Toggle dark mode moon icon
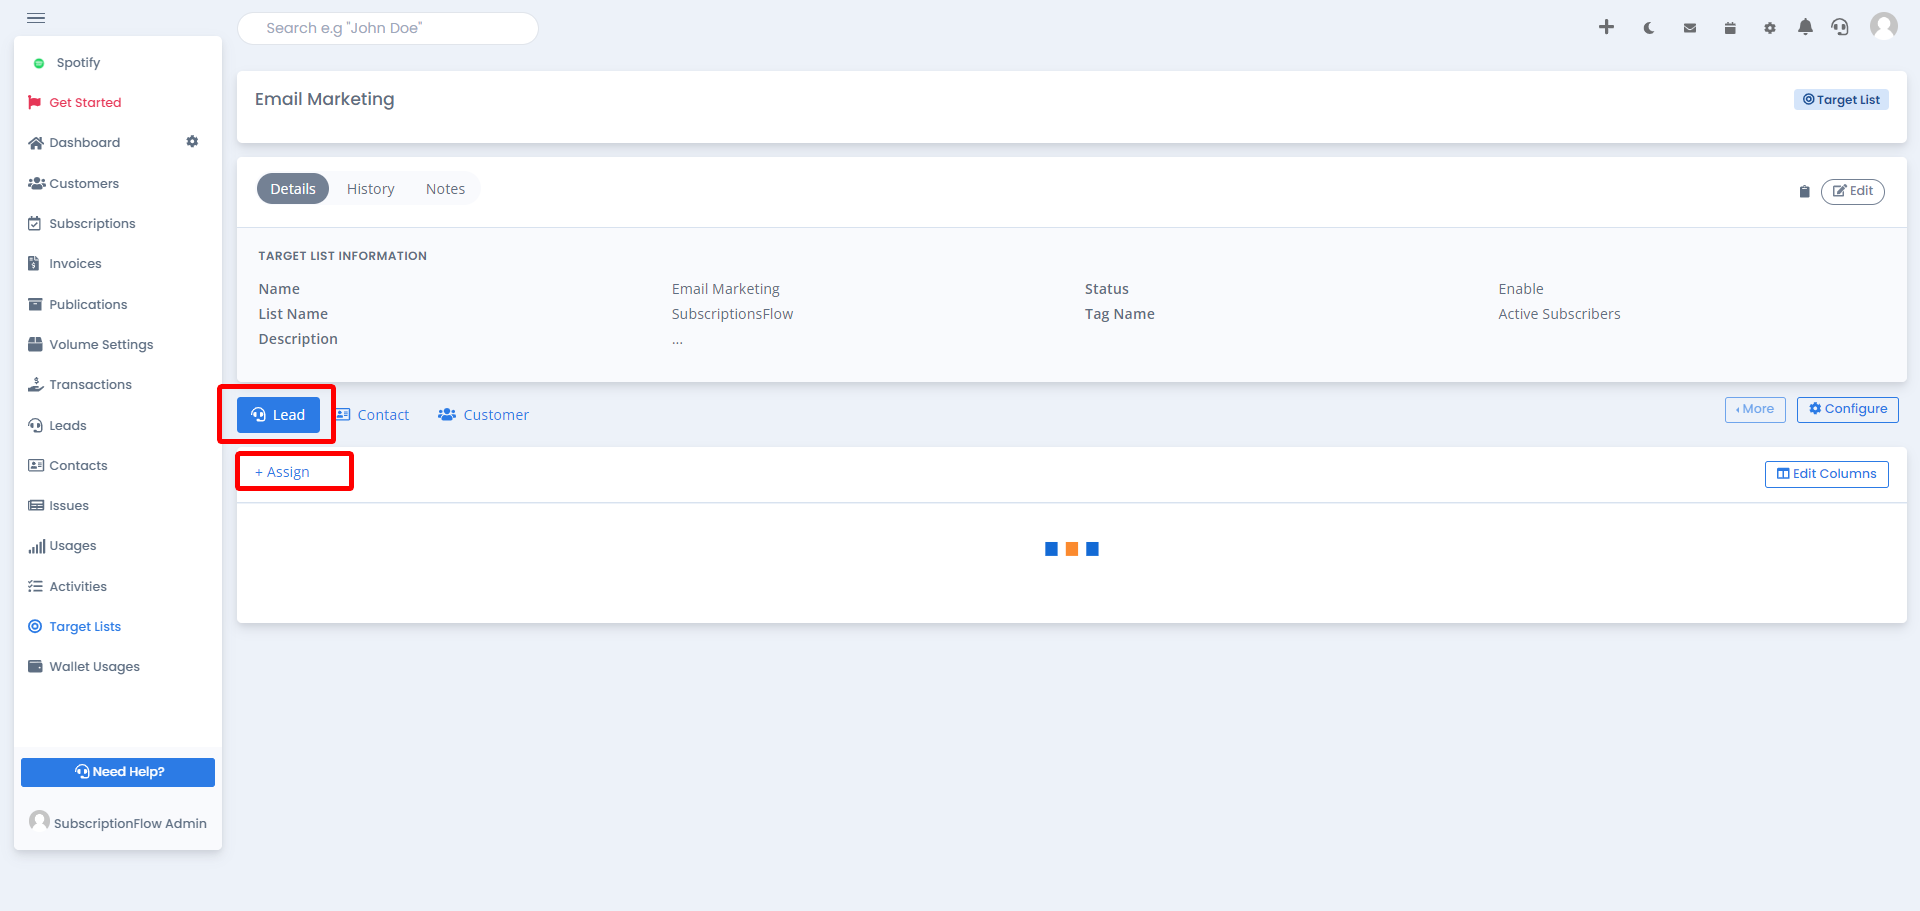Screen dimensions: 1920x911 1649,28
